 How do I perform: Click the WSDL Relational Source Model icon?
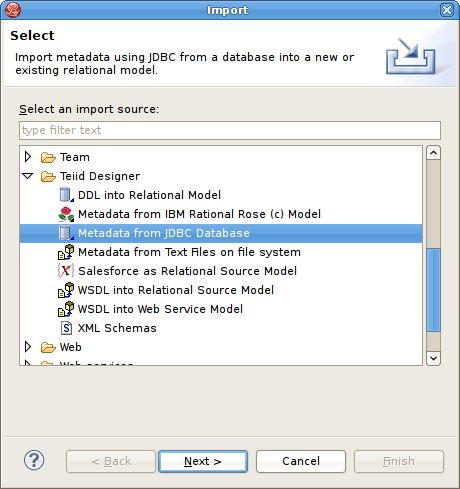click(66, 290)
